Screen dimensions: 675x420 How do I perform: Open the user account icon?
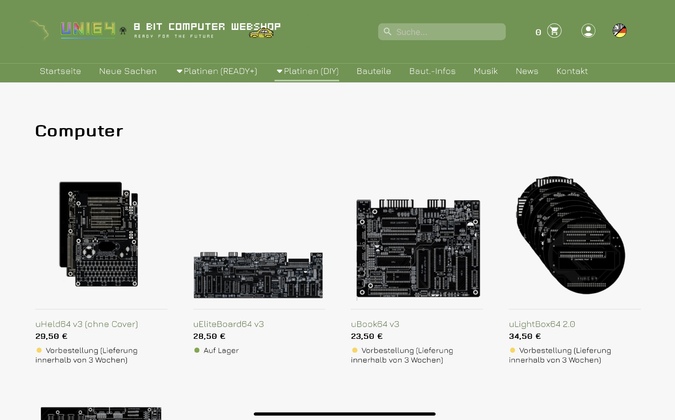pos(588,31)
